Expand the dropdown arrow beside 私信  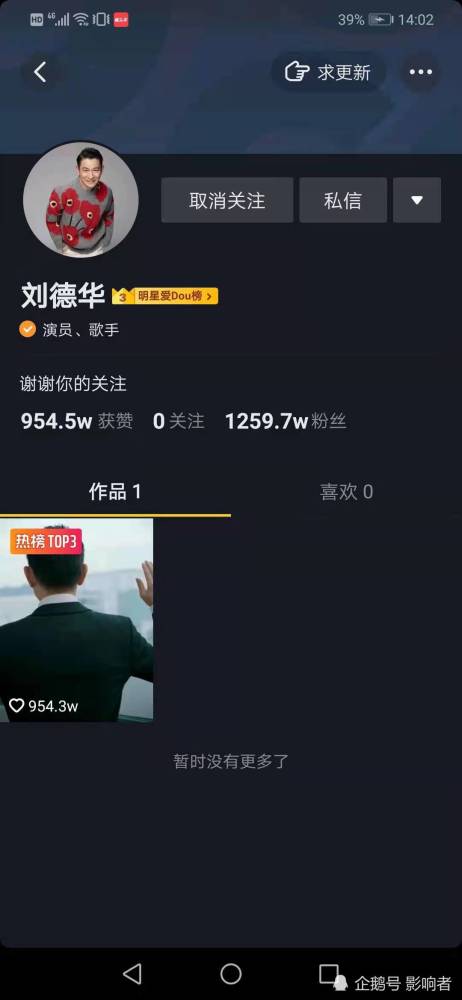coord(417,200)
